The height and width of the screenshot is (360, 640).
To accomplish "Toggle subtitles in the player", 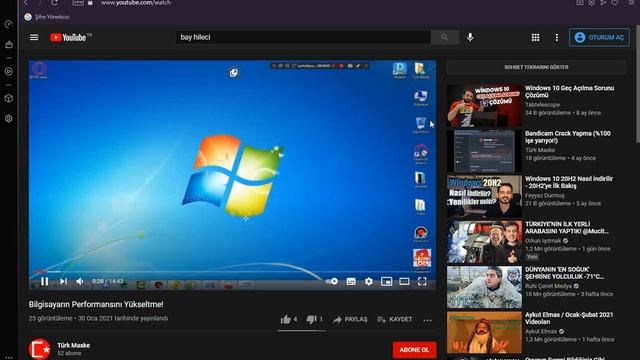I will coord(351,281).
